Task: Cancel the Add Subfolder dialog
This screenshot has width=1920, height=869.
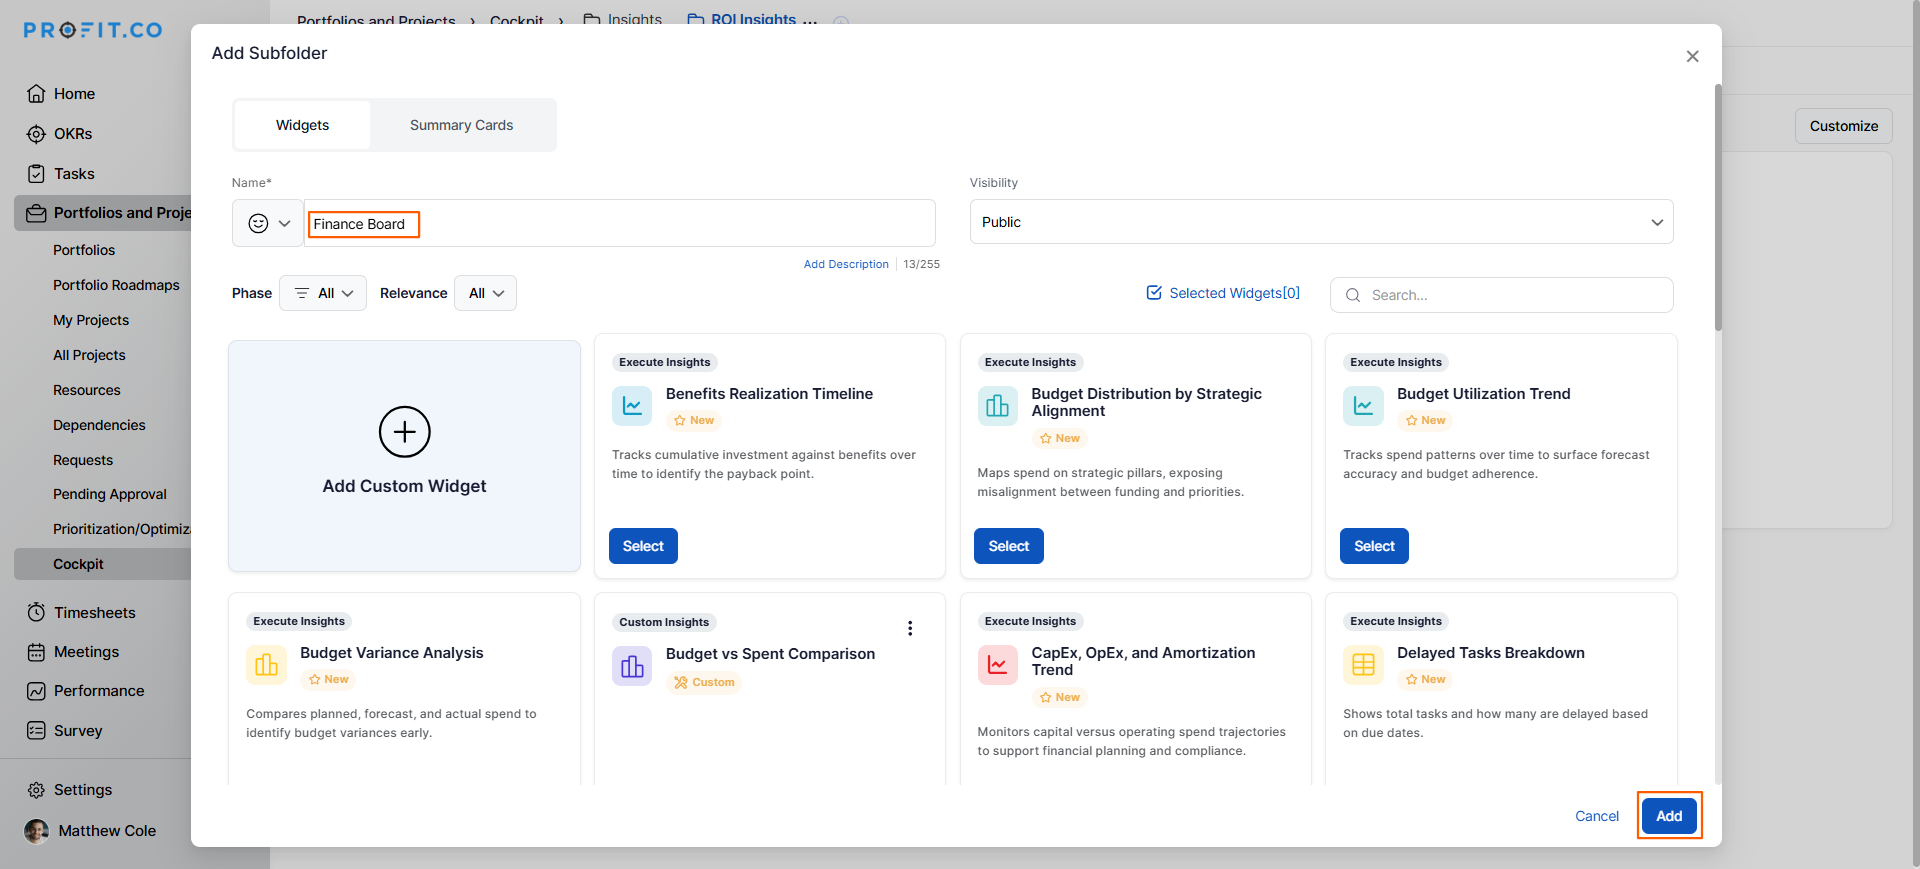Action: (1596, 816)
